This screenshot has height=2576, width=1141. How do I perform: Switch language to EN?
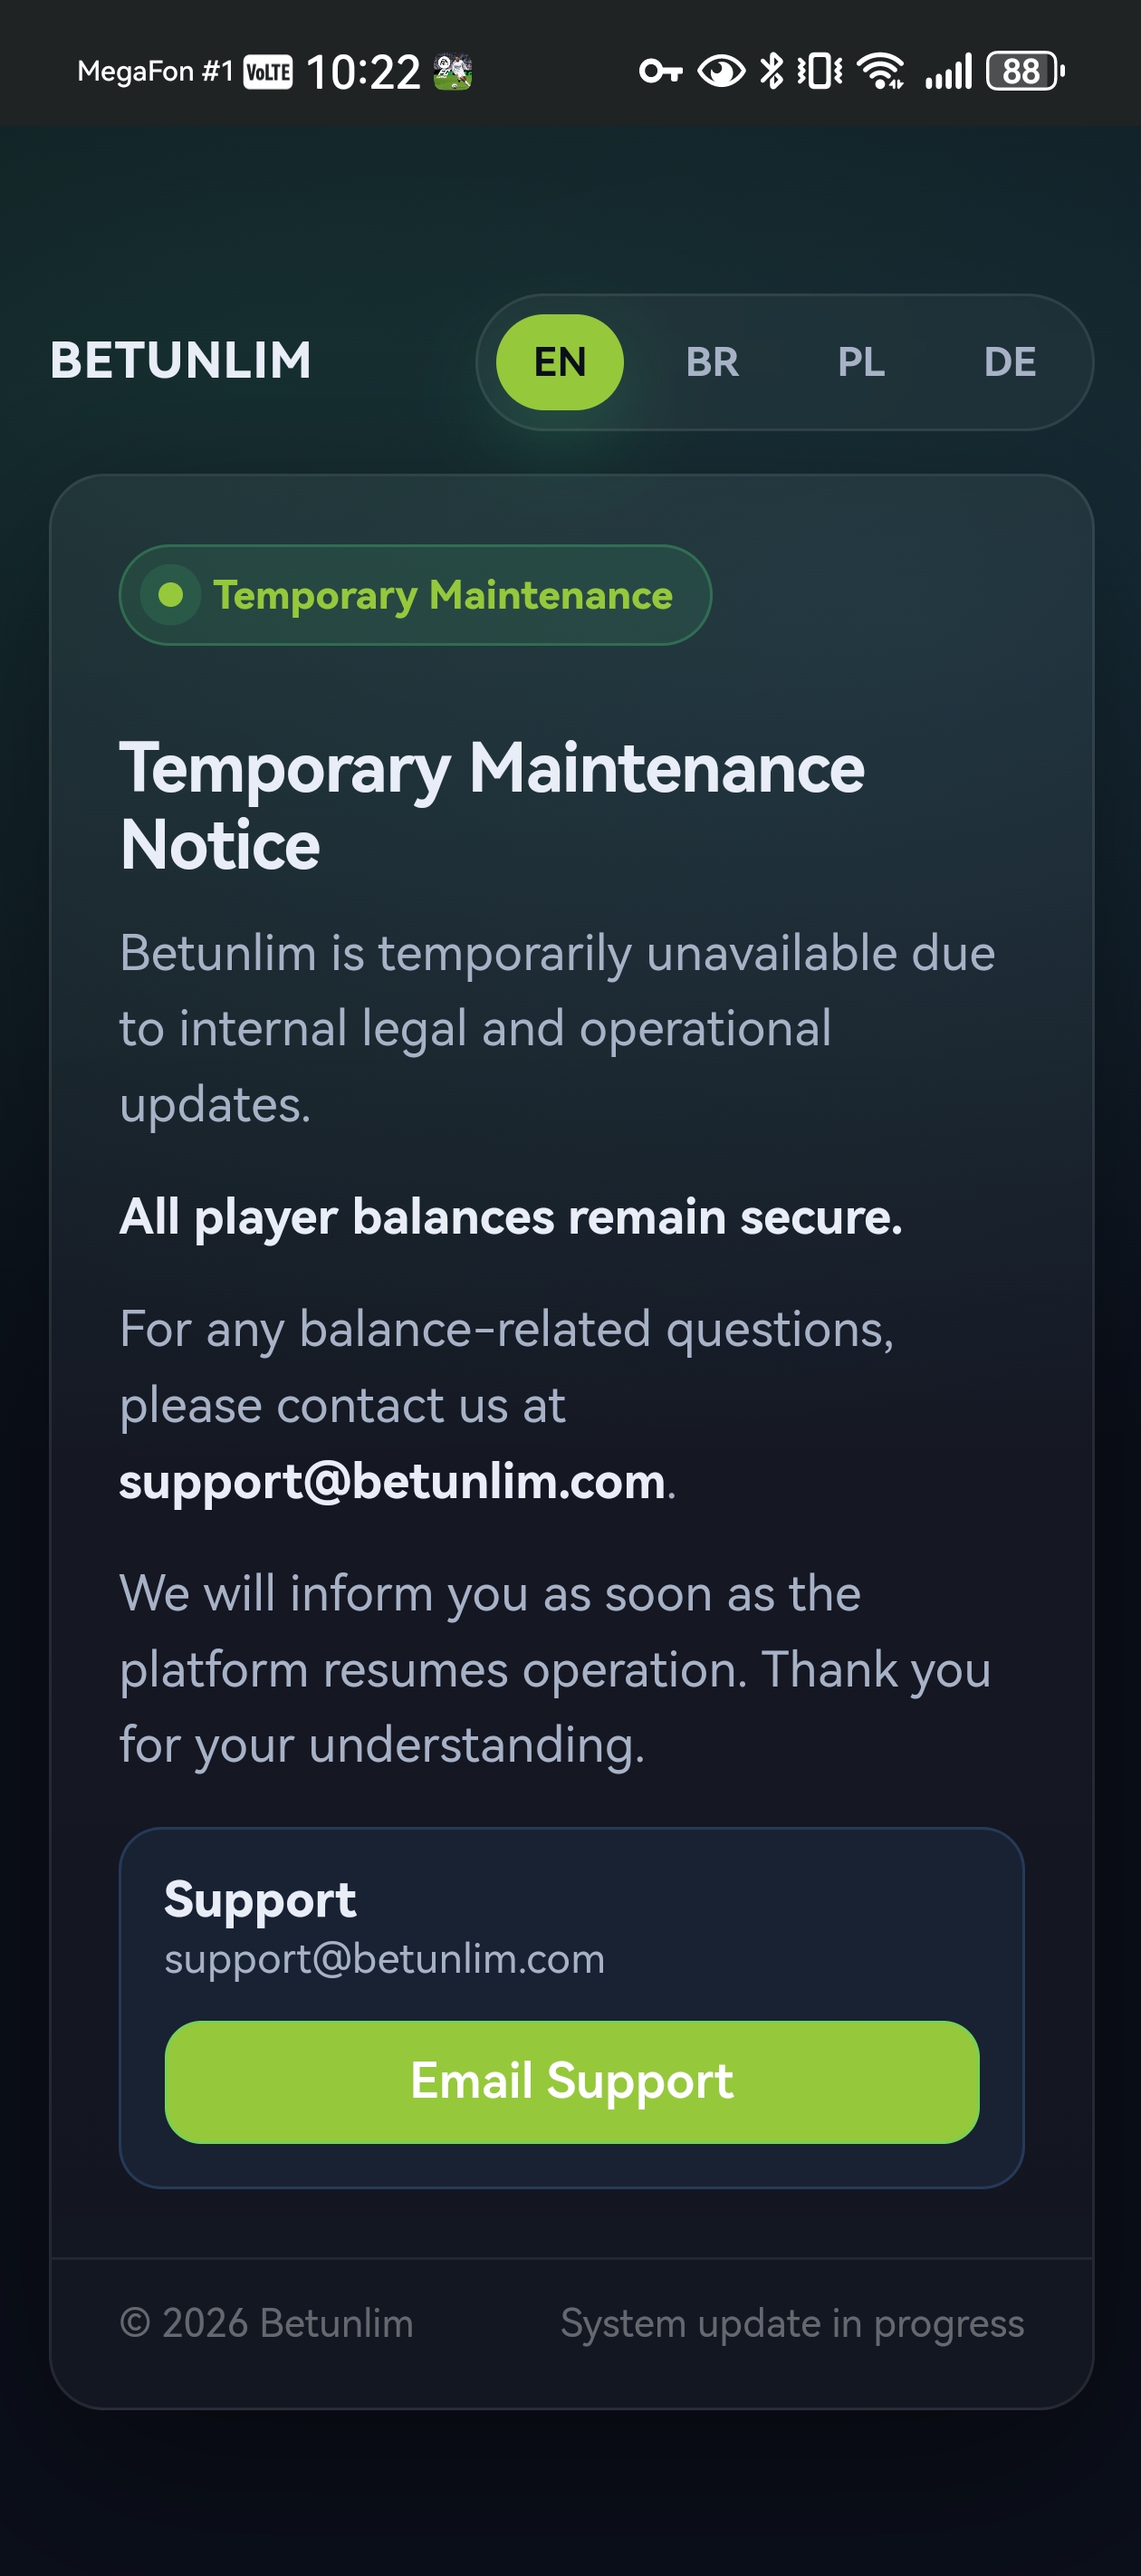[560, 362]
